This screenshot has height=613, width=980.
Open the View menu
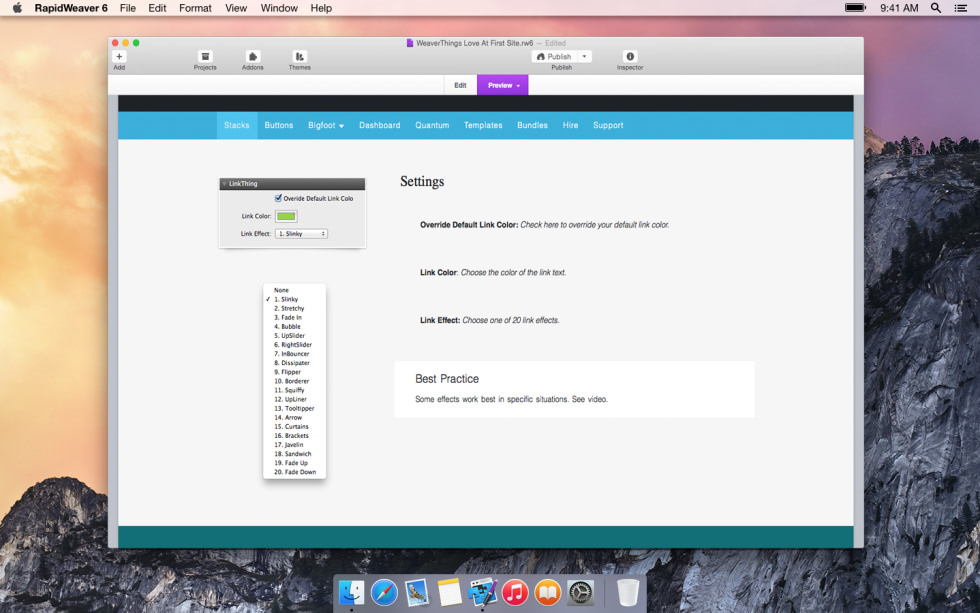236,8
